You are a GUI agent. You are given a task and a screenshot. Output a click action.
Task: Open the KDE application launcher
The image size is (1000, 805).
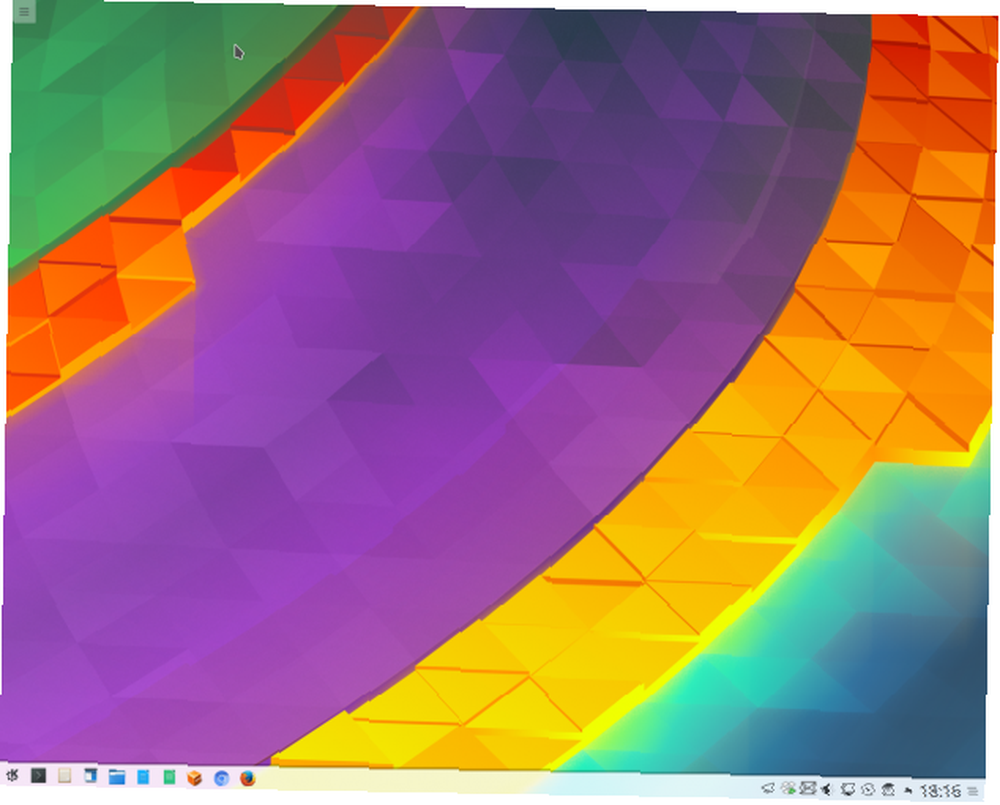12,775
